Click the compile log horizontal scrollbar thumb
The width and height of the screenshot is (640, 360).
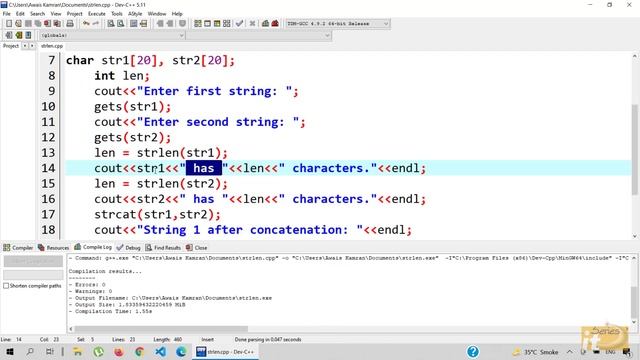[161, 329]
